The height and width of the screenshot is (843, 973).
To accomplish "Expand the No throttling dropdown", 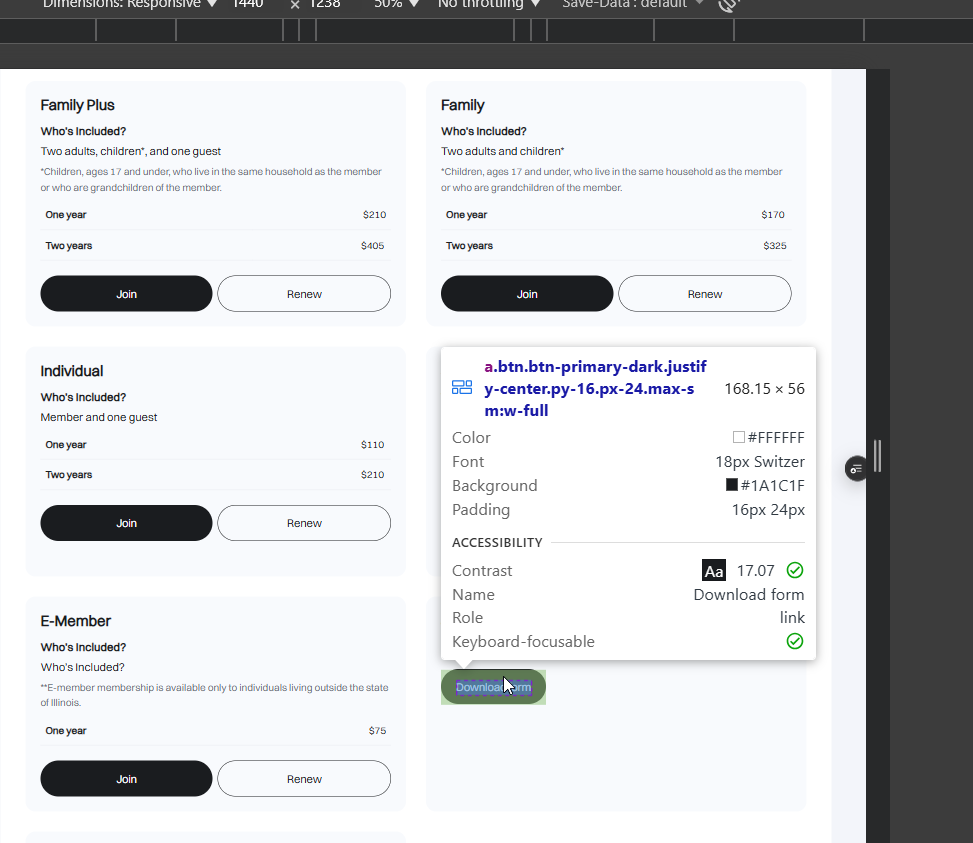I will (489, 4).
